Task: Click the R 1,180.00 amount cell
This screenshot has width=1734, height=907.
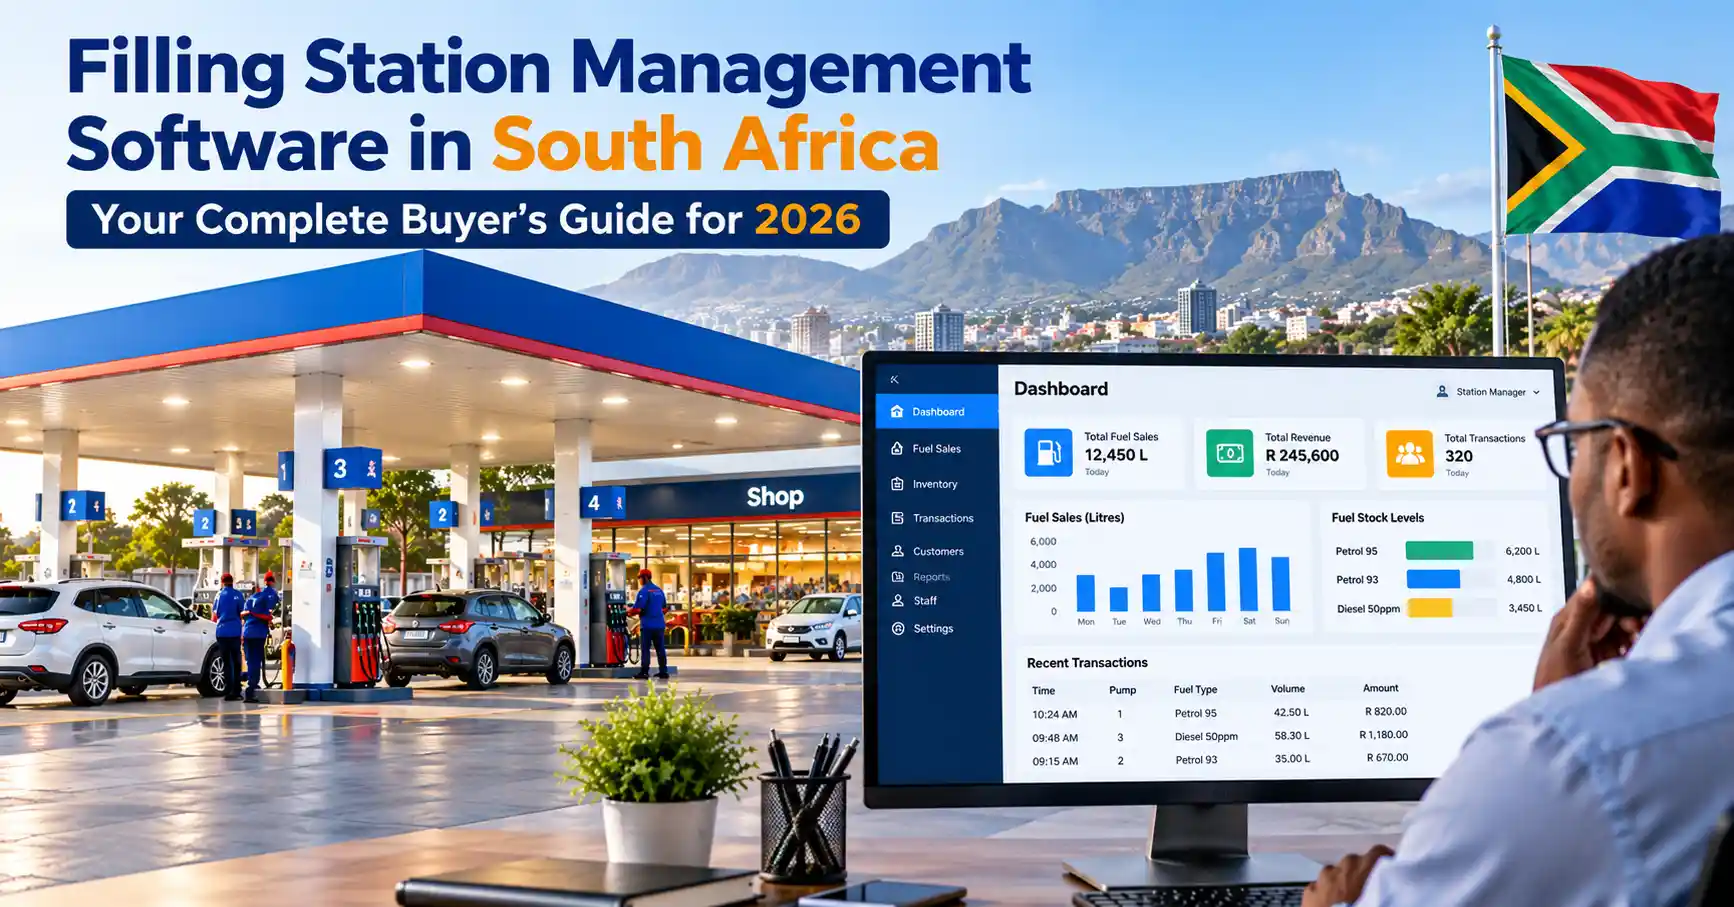Action: tap(1383, 735)
